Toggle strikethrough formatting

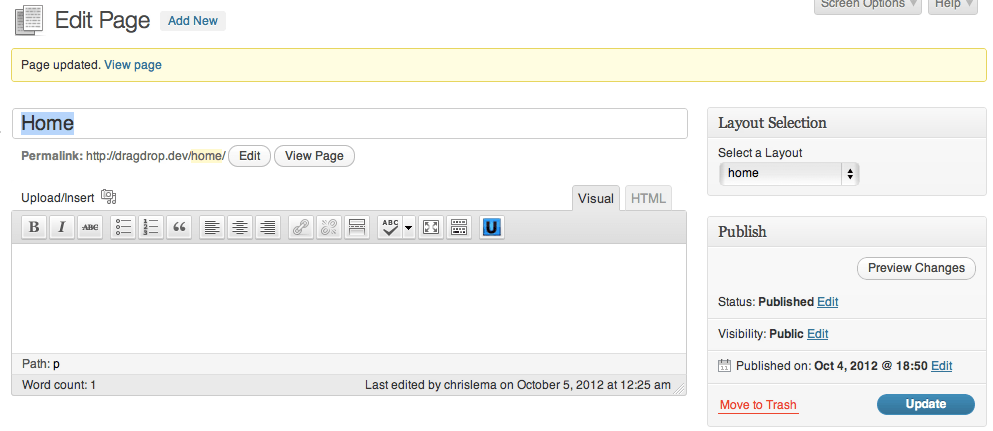91,228
